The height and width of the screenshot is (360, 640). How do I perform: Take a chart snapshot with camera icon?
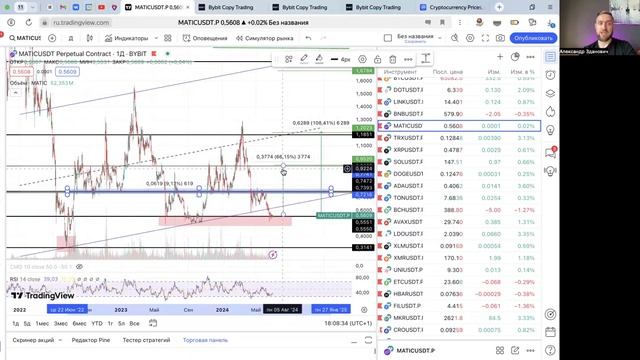point(500,38)
